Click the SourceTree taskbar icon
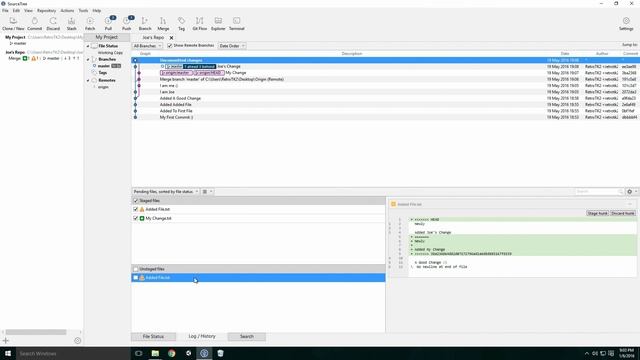The width and height of the screenshot is (640, 360). click(204, 353)
